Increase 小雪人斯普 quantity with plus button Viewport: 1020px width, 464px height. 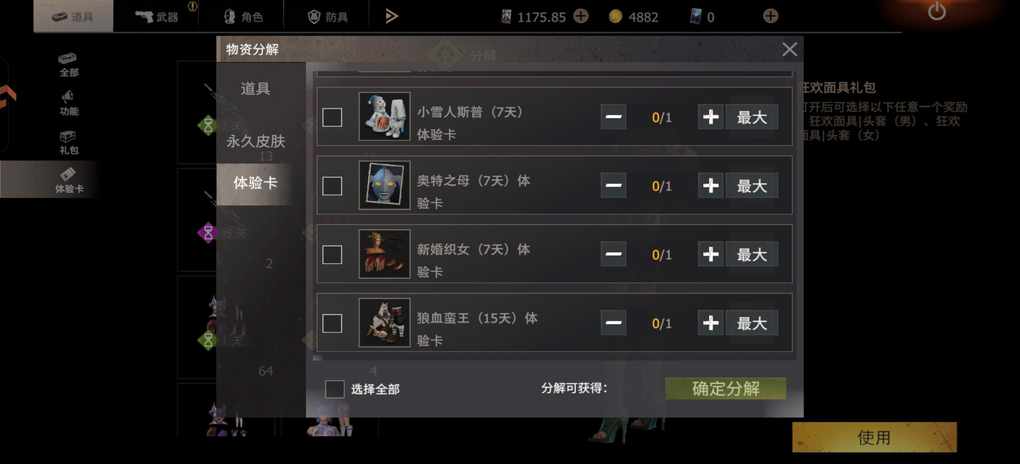click(x=711, y=117)
